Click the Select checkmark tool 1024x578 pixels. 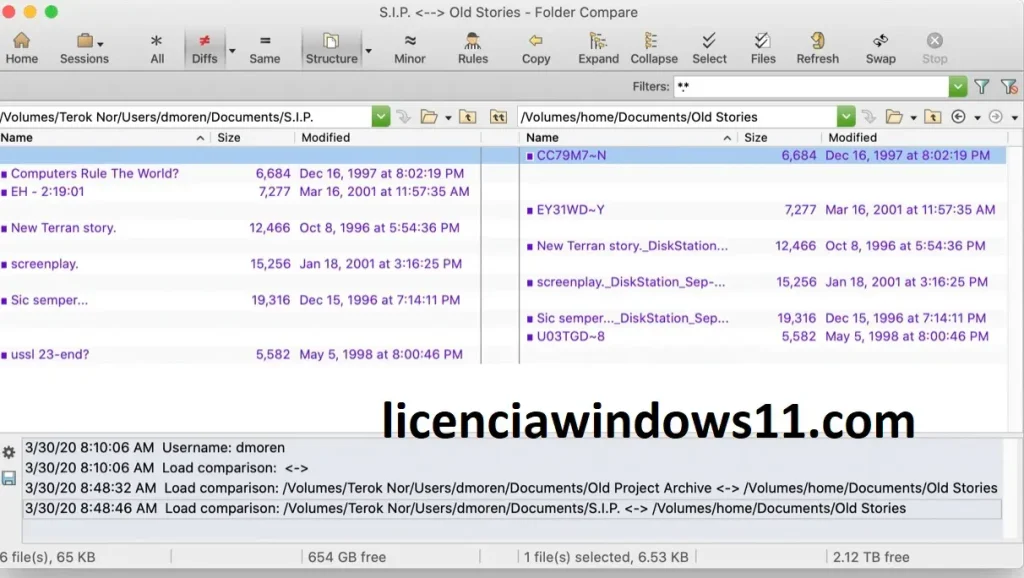pos(709,48)
